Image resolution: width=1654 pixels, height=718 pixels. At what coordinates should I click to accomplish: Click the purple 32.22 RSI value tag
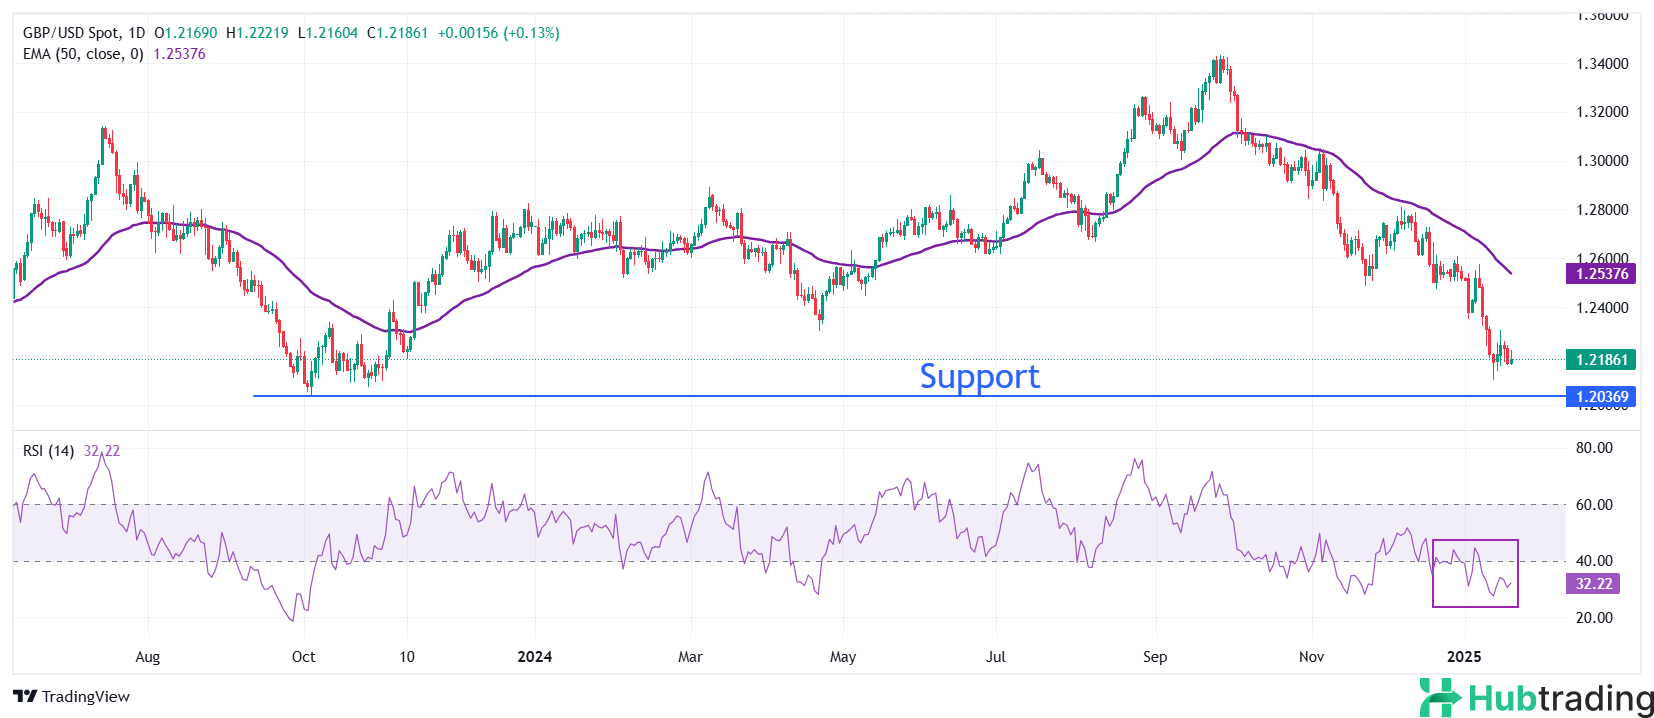tap(1593, 584)
